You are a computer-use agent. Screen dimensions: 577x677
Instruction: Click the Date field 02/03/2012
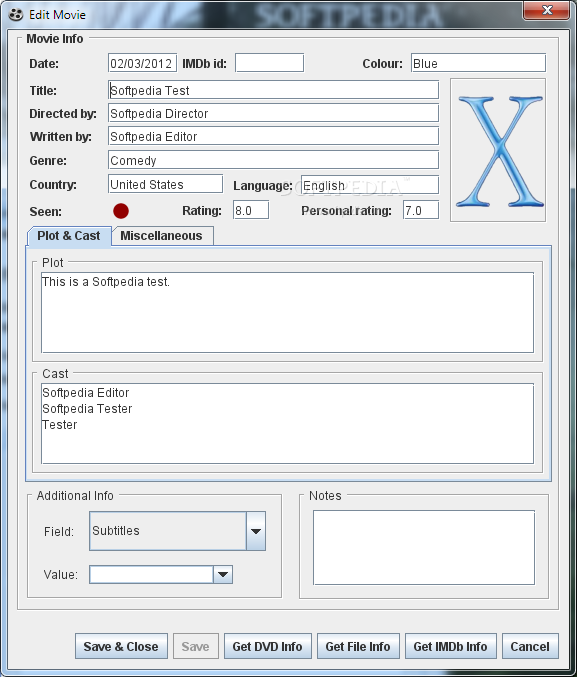tap(143, 63)
